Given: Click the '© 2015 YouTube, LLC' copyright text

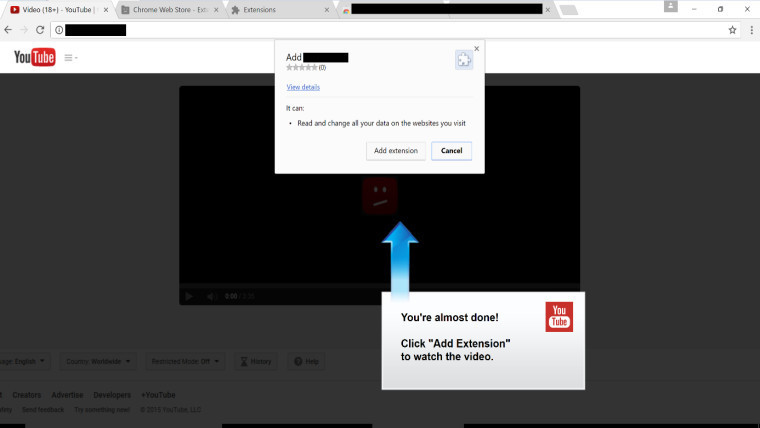Looking at the screenshot, I should (x=171, y=410).
